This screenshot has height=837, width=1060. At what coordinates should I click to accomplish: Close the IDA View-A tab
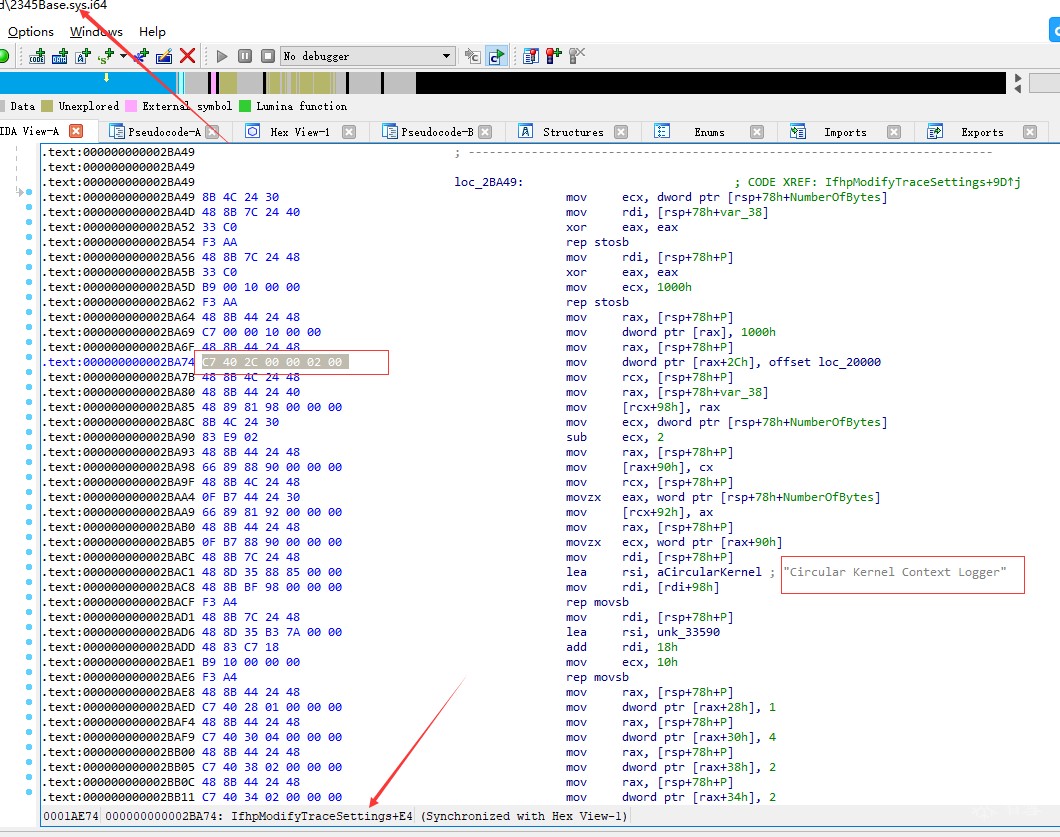click(x=76, y=131)
